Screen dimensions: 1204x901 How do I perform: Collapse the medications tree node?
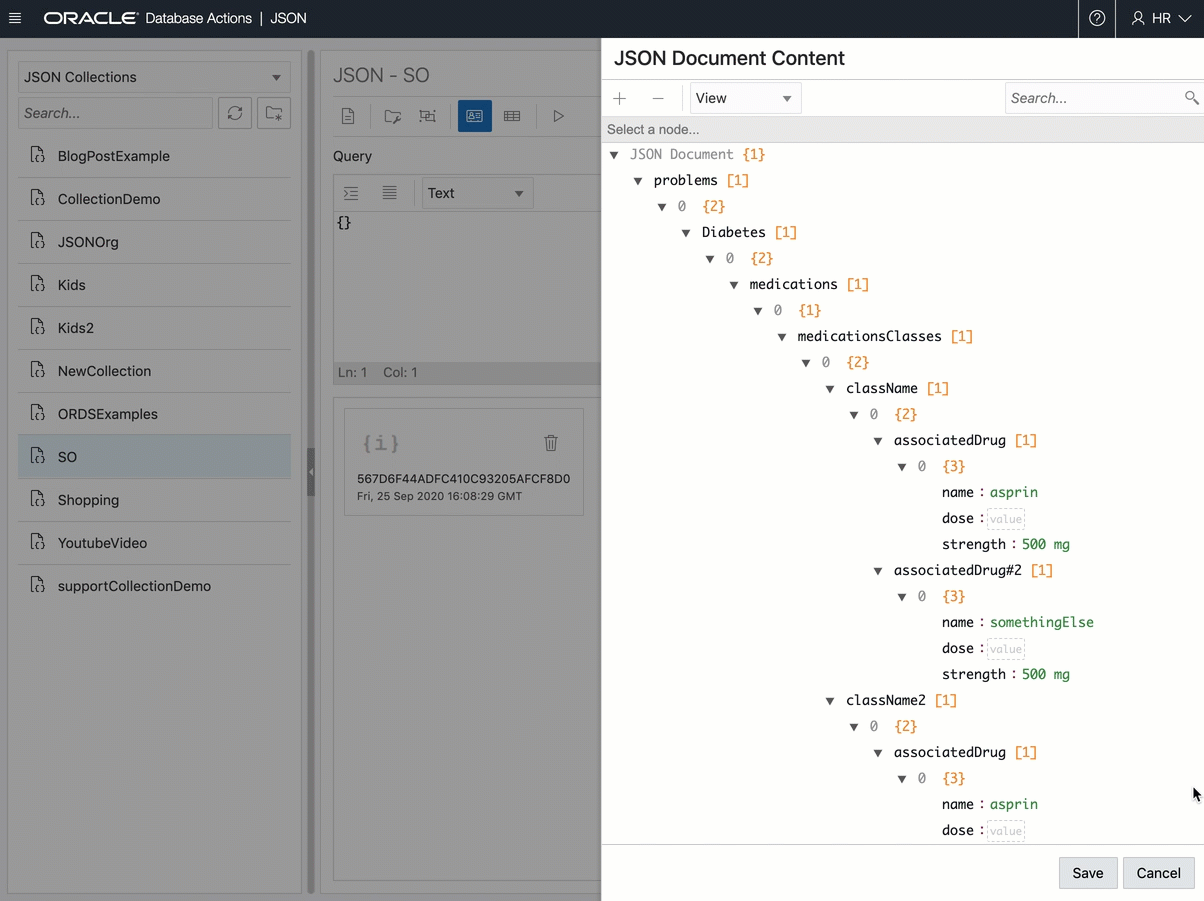(x=734, y=284)
